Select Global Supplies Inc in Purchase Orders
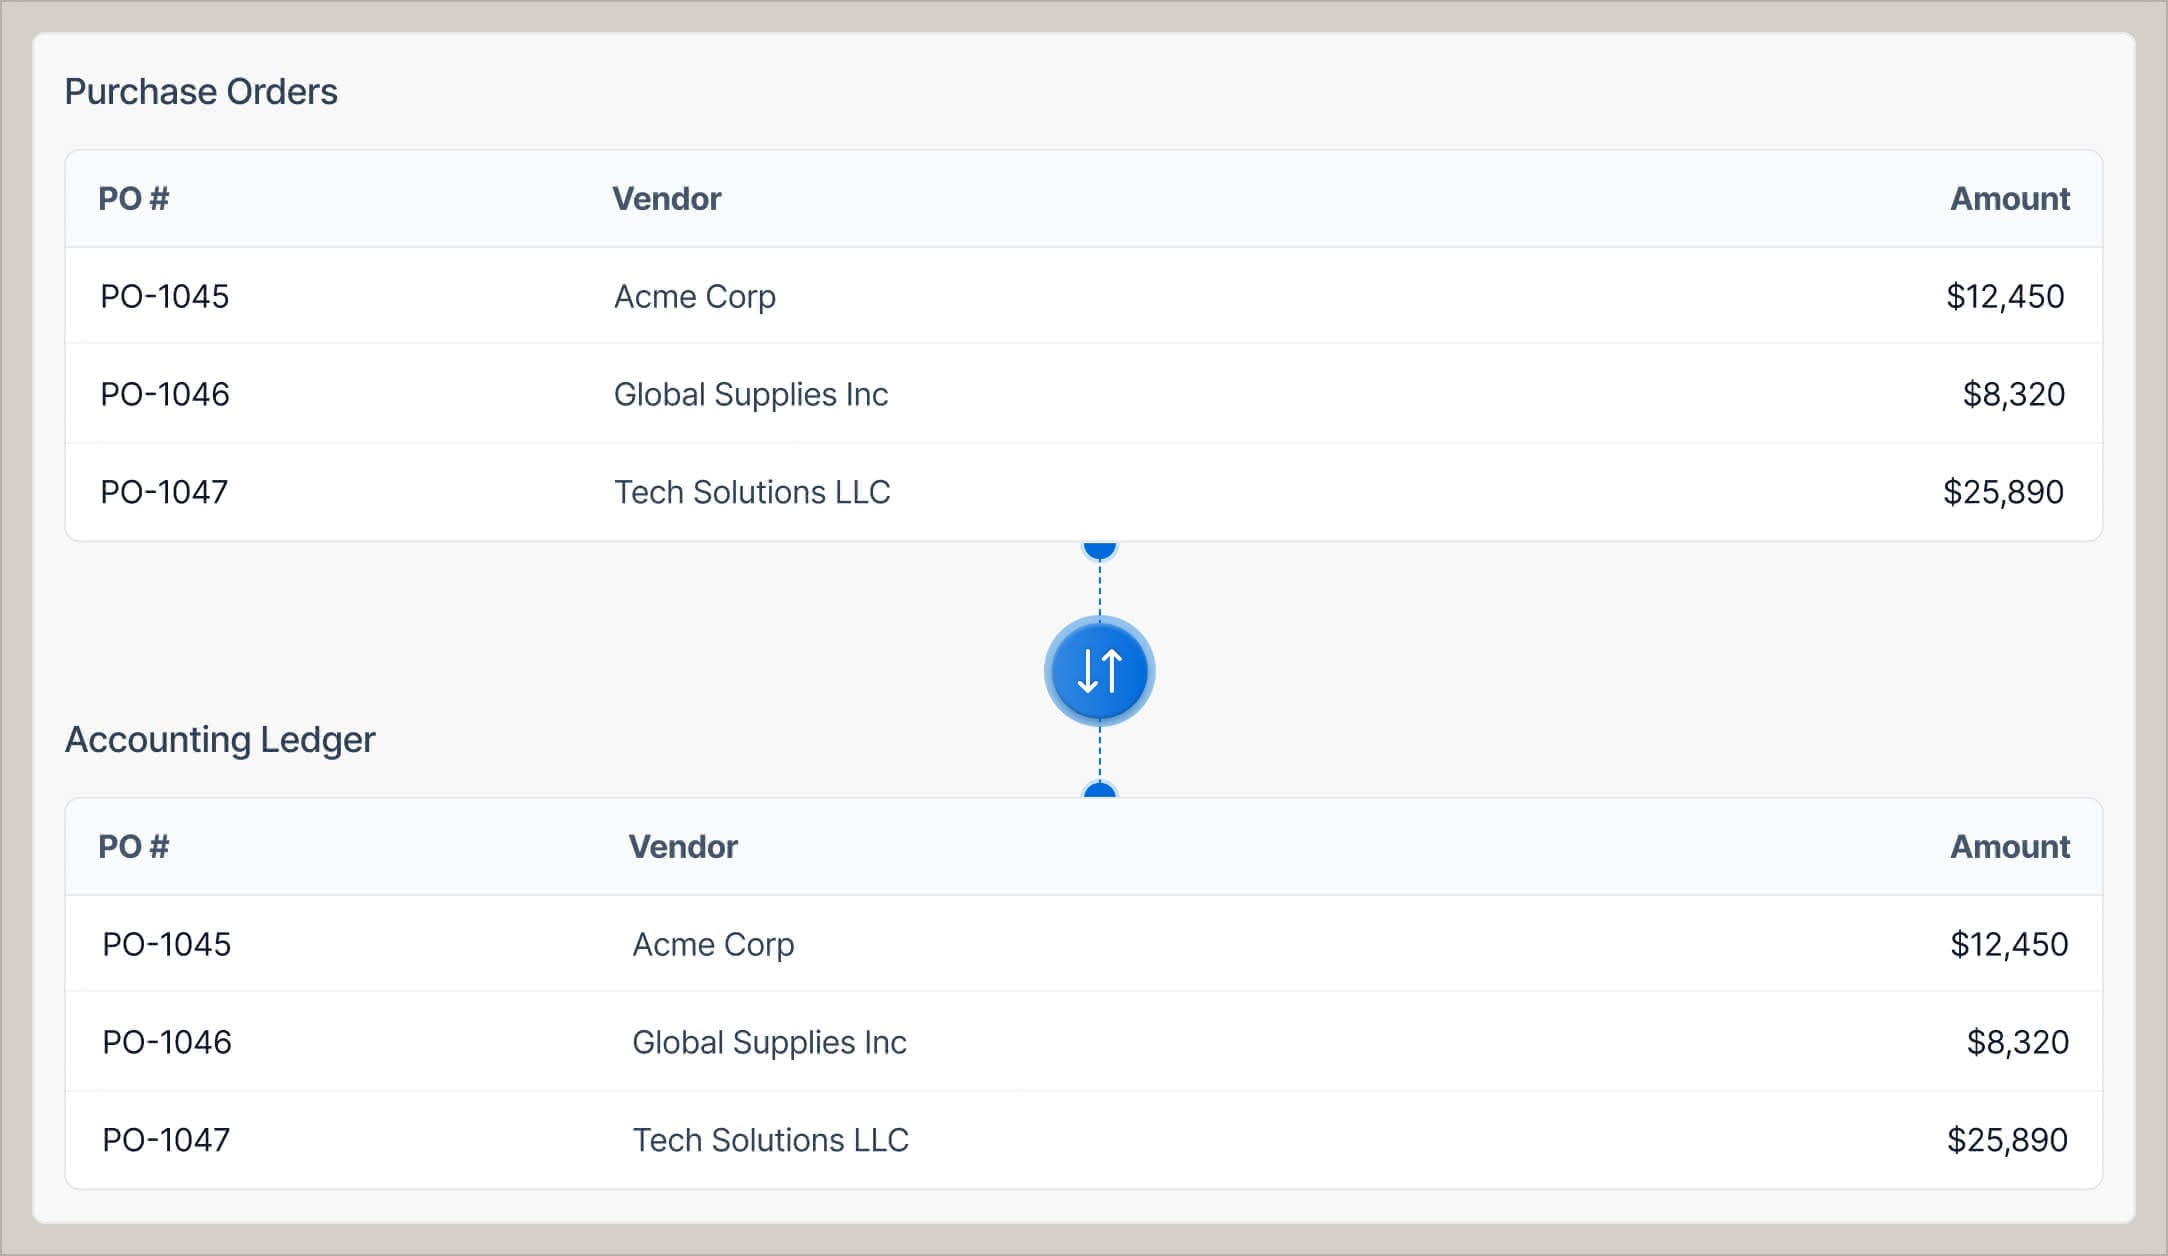 751,394
